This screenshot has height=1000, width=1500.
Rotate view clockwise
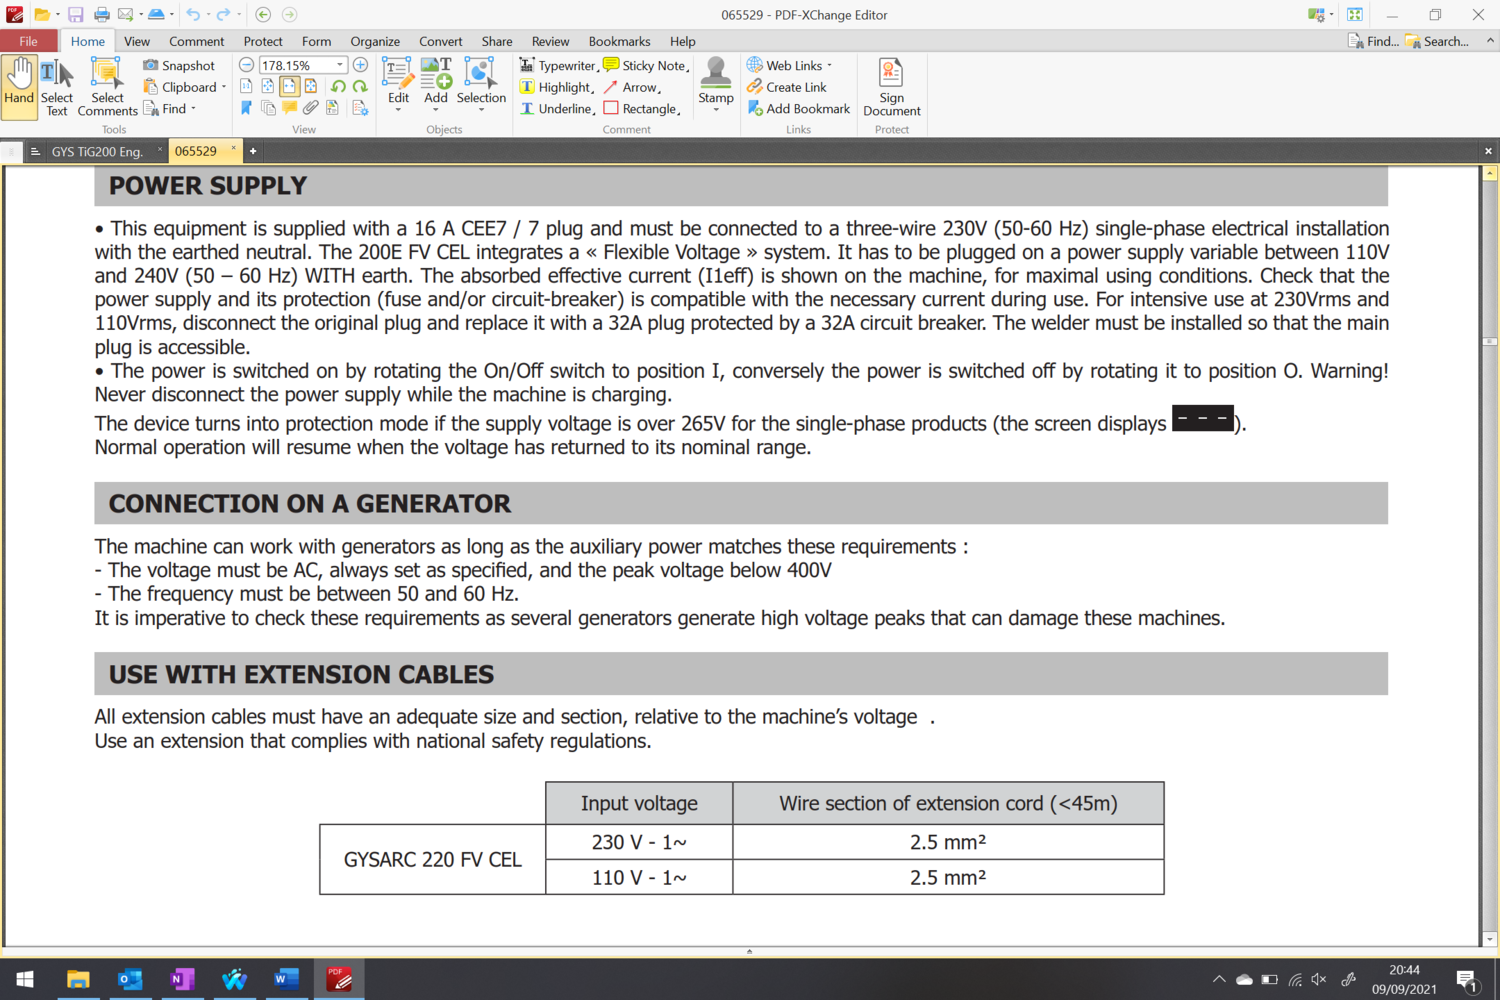coord(360,86)
